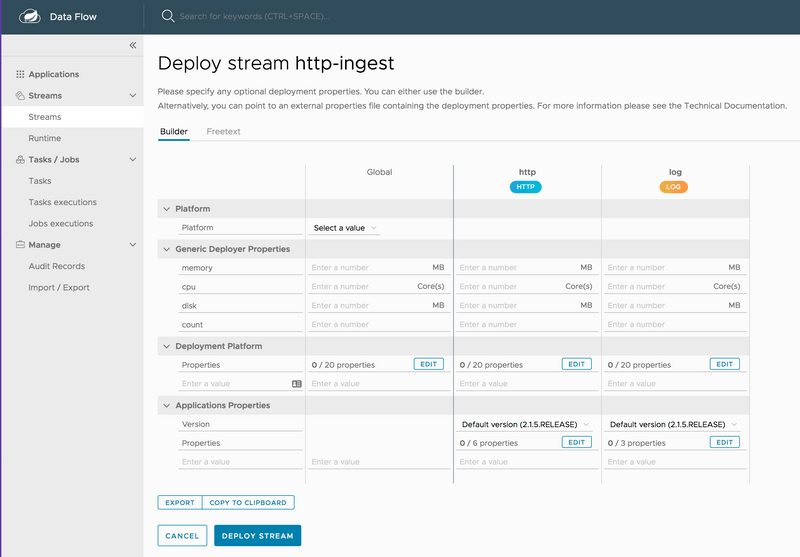The height and width of the screenshot is (557, 800).
Task: Open Jobs executions in the sidebar
Action: (x=61, y=223)
